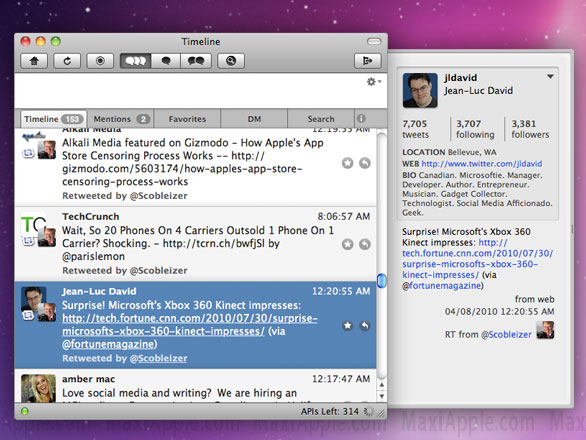586x440 pixels.
Task: Click the 3,707 following count
Action: click(475, 129)
